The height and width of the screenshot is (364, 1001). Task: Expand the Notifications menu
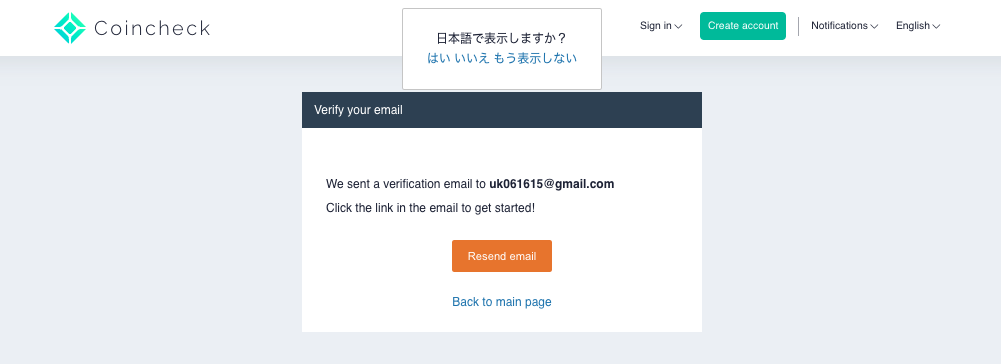tap(845, 26)
